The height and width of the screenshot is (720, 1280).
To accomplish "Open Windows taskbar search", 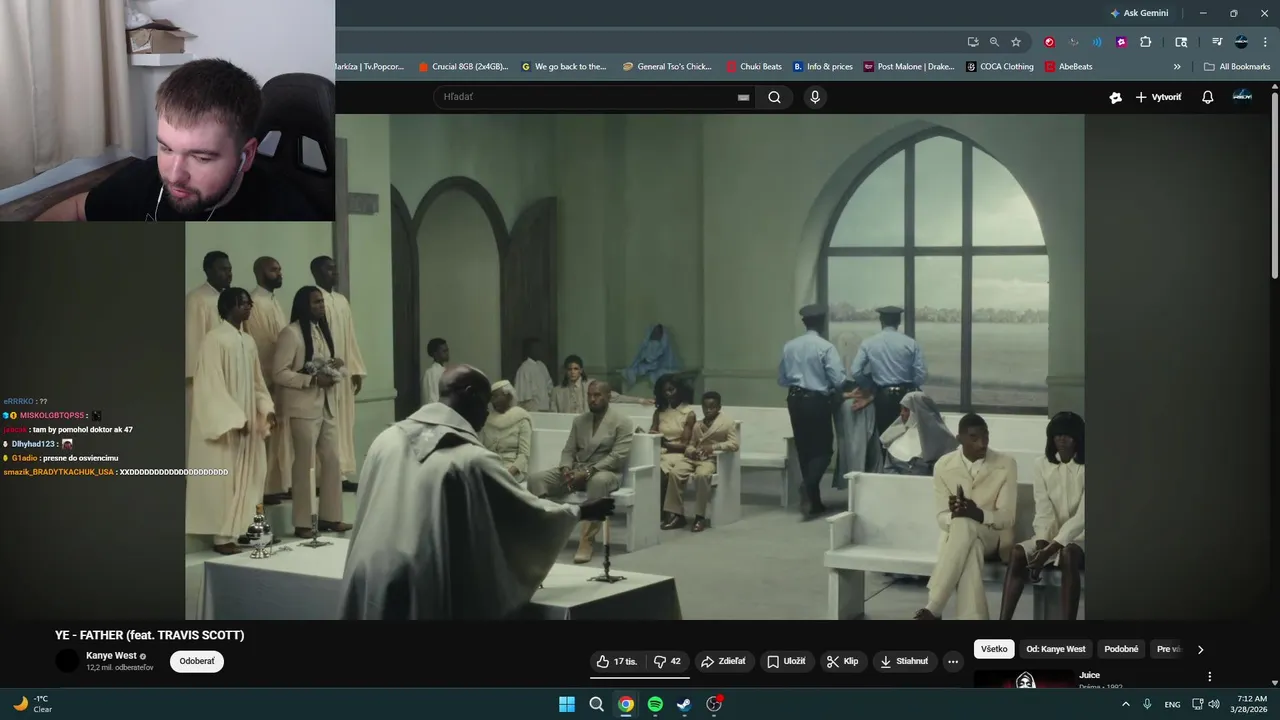I will click(596, 704).
